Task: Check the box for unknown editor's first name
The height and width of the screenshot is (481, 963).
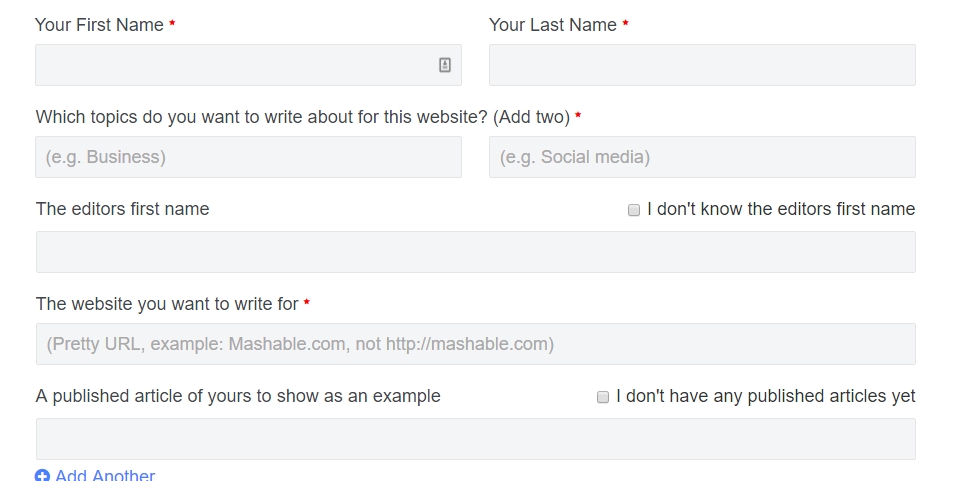Action: click(634, 210)
